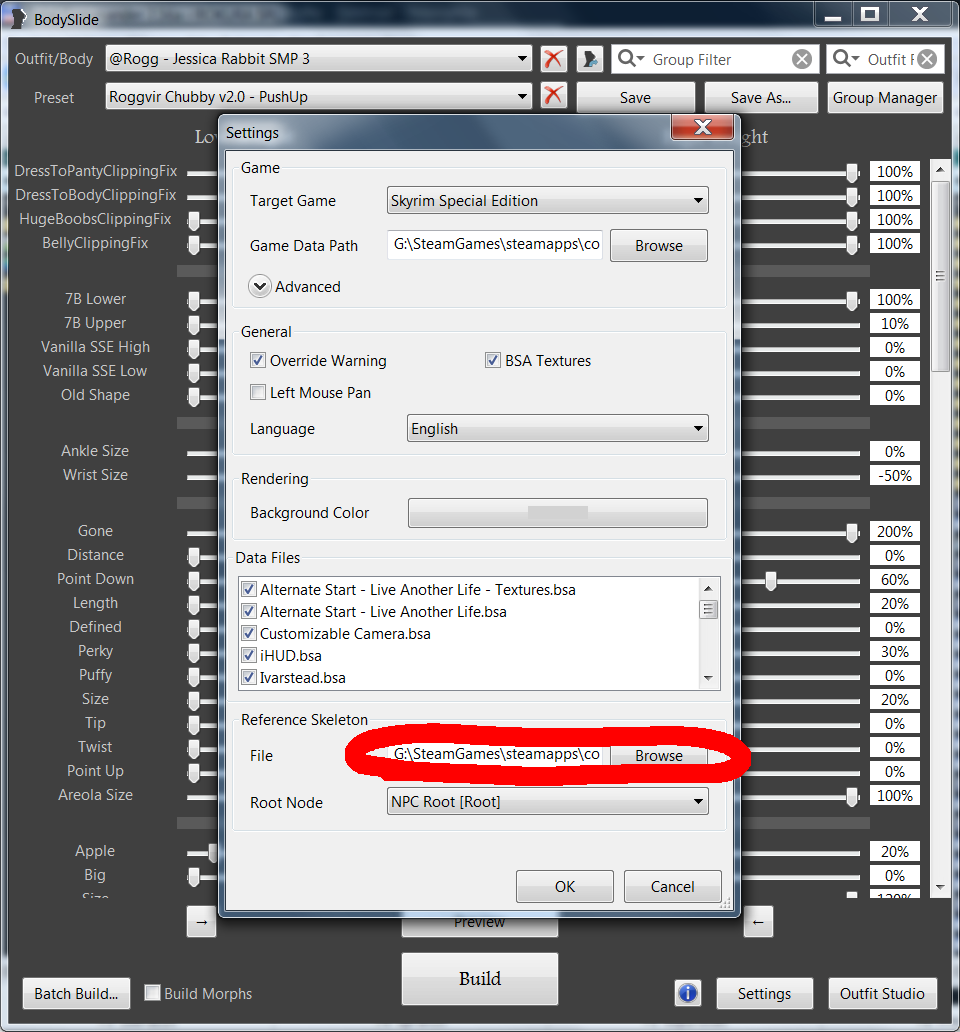Delete preset with red X beside Preset
960x1032 pixels.
pyautogui.click(x=554, y=96)
